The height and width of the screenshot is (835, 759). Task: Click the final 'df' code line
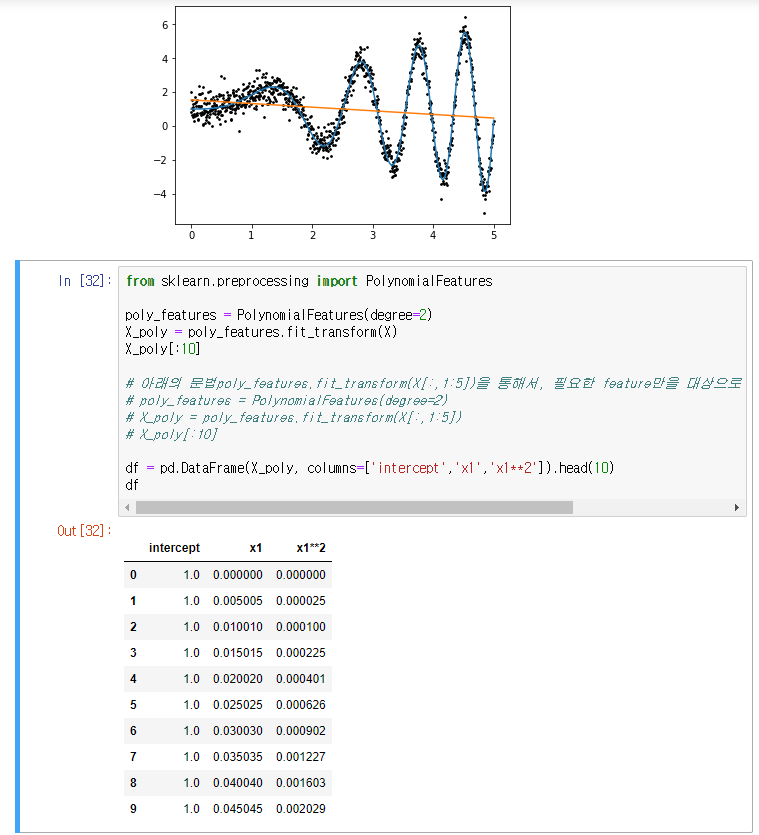(132, 485)
